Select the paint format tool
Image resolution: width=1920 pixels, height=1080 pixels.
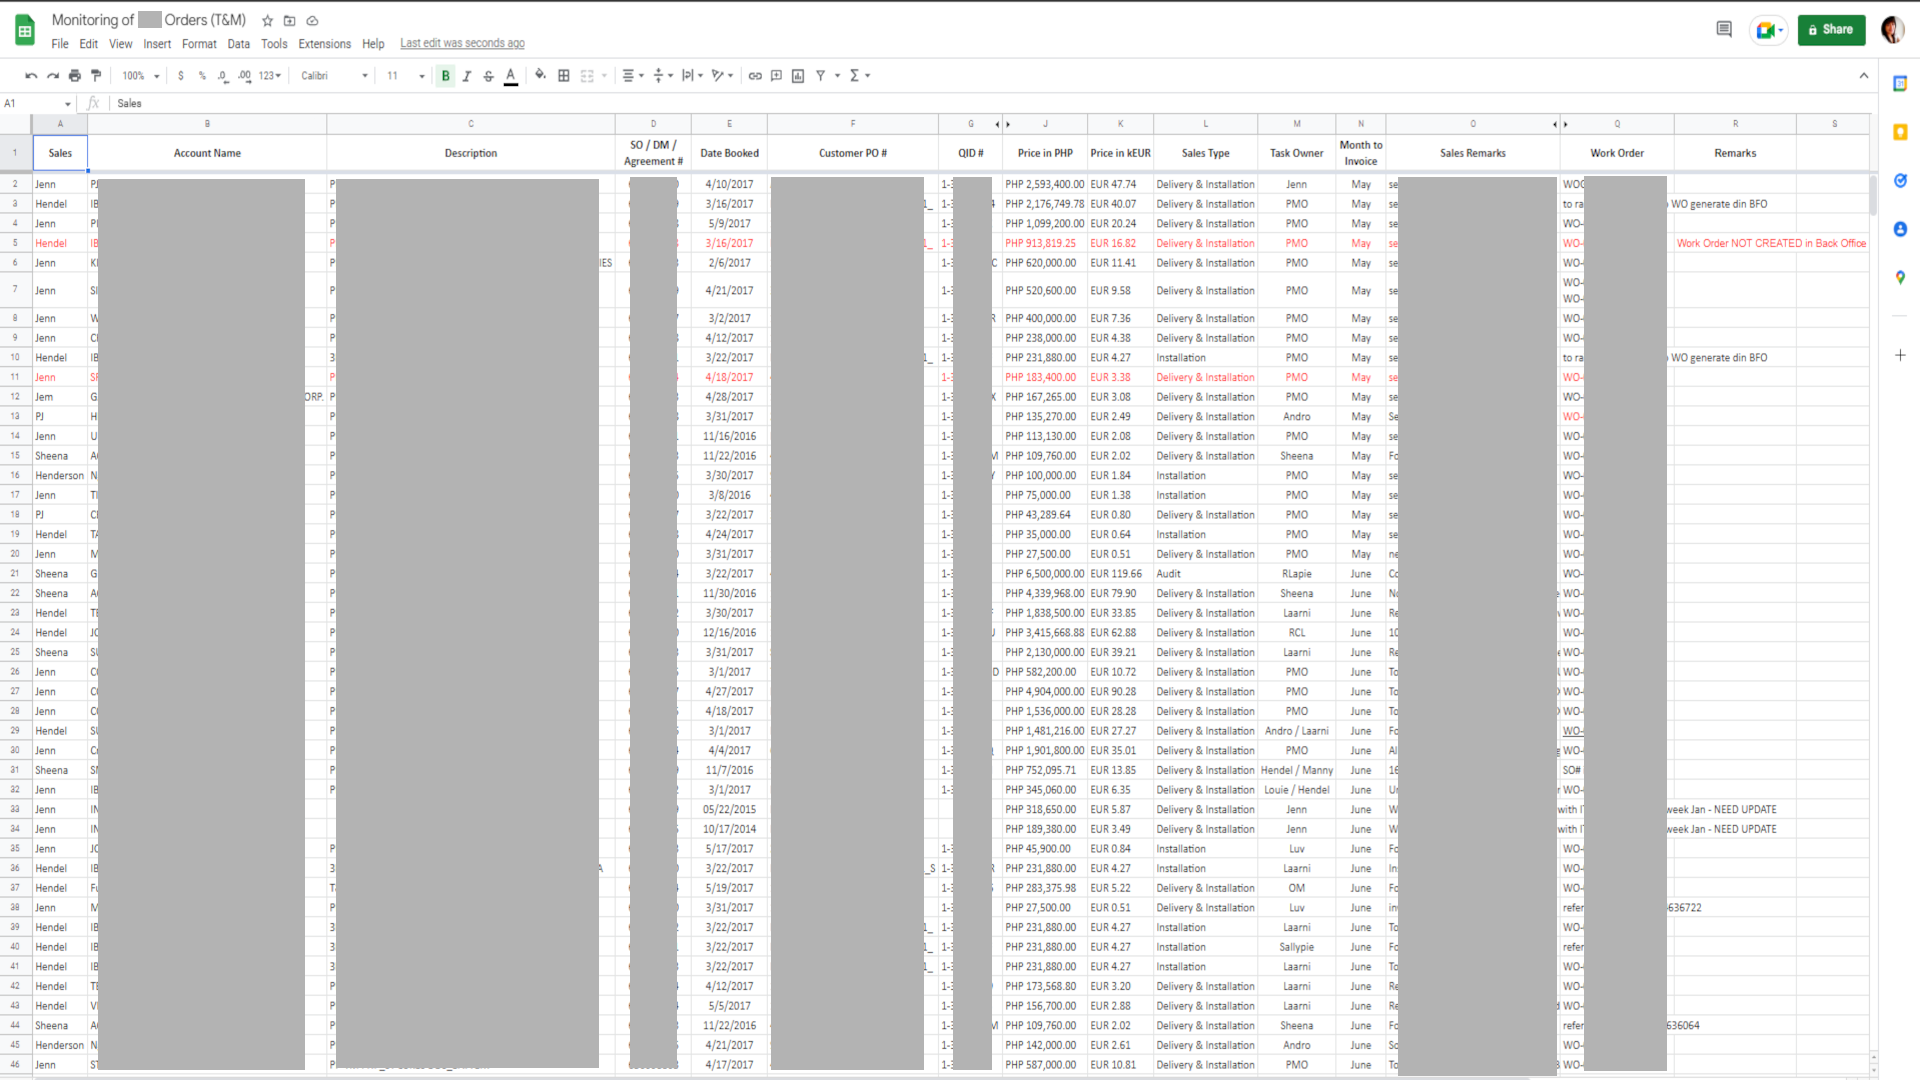point(96,76)
